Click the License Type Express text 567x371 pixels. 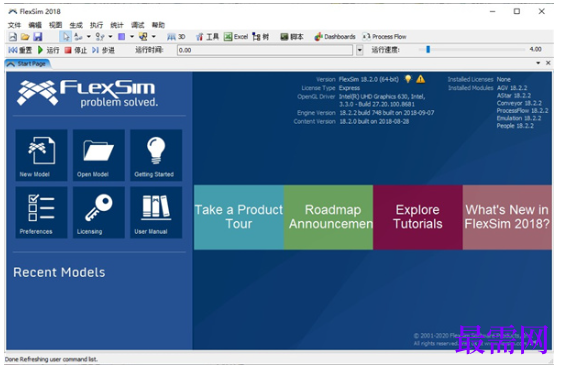331,88
